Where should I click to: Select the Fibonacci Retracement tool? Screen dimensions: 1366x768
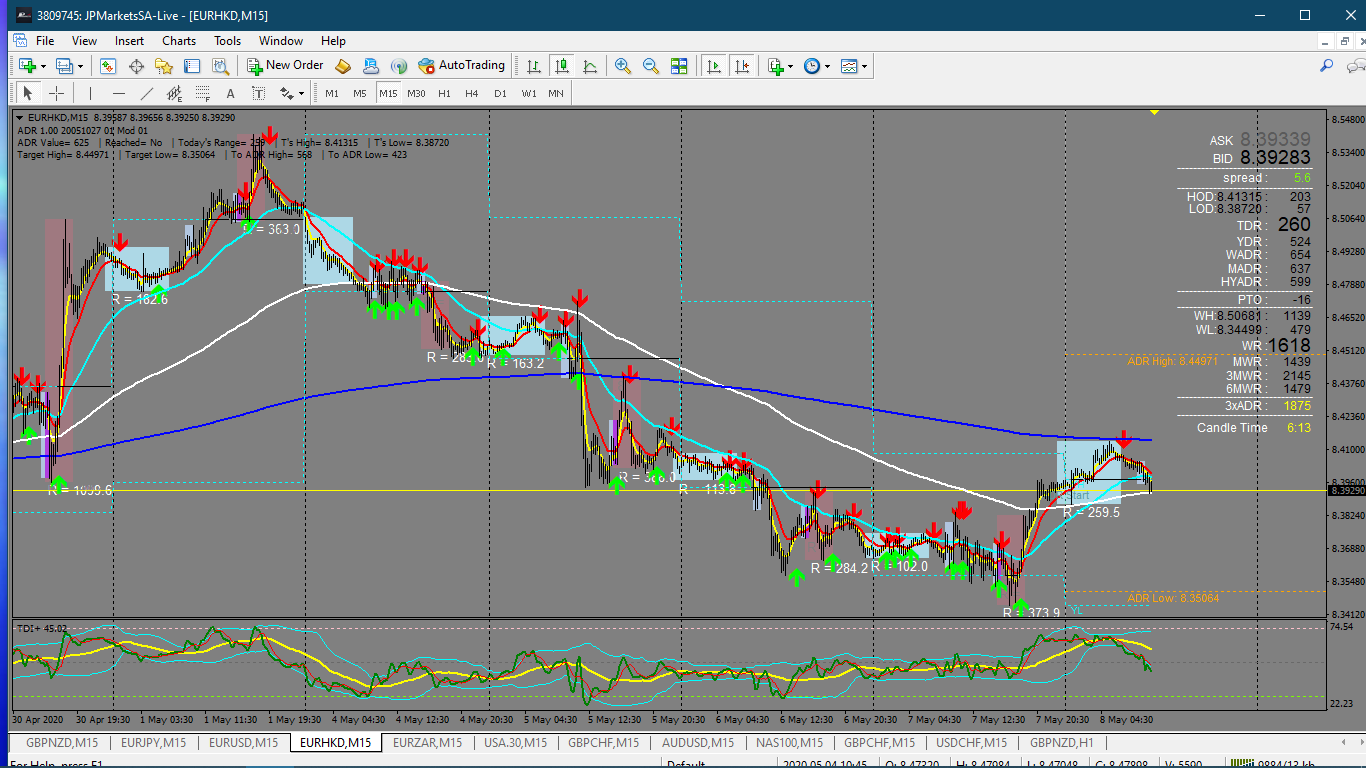pyautogui.click(x=203, y=93)
